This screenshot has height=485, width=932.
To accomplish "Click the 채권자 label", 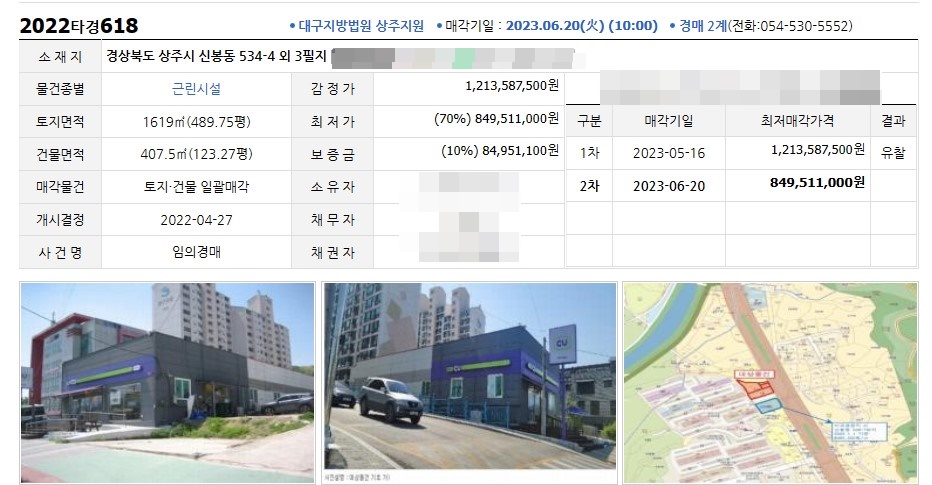I will [x=332, y=253].
